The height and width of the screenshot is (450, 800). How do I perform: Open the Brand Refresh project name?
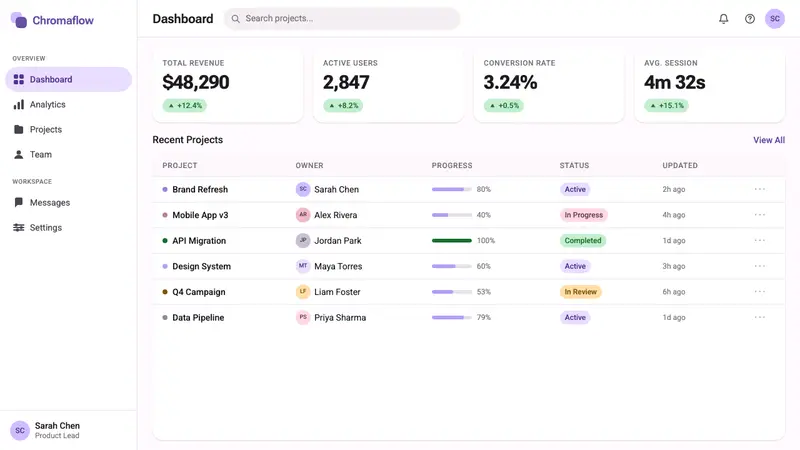(200, 189)
